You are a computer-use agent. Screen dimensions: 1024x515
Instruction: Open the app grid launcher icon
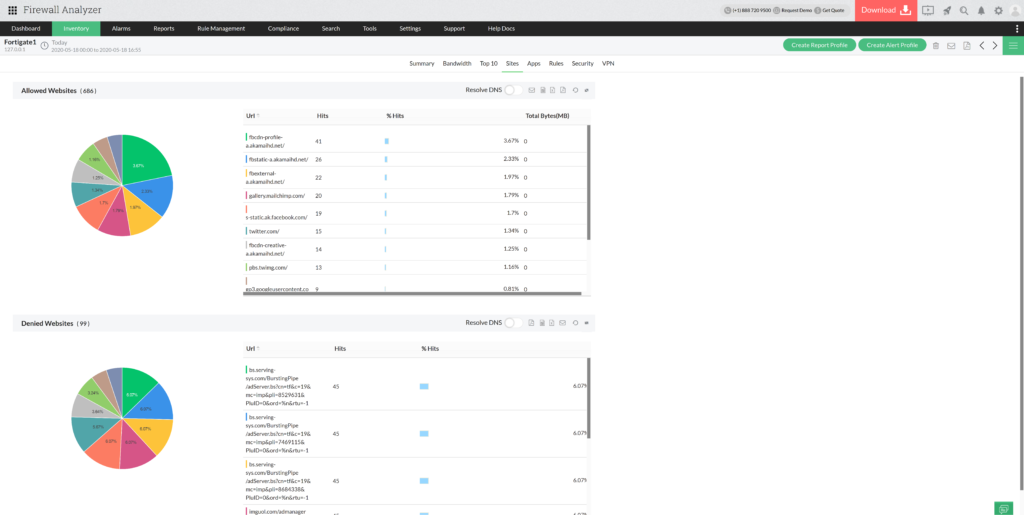coord(12,10)
